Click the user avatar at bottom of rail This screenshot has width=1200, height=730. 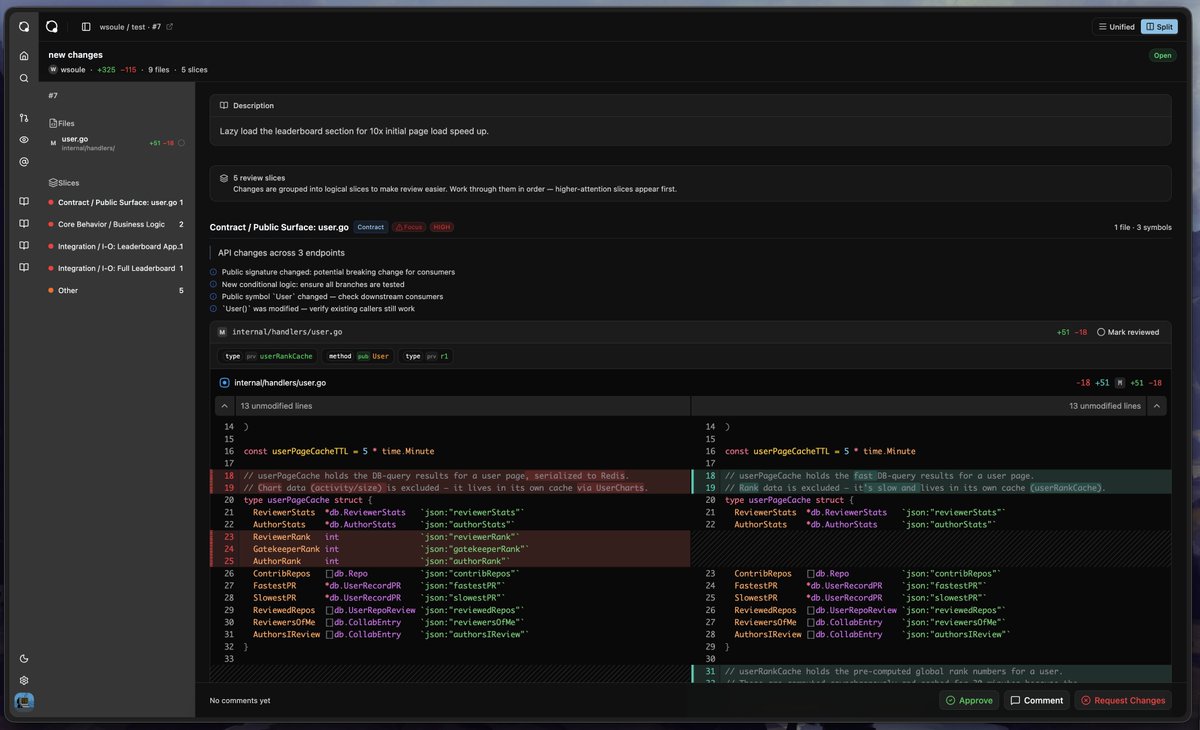tap(24, 703)
